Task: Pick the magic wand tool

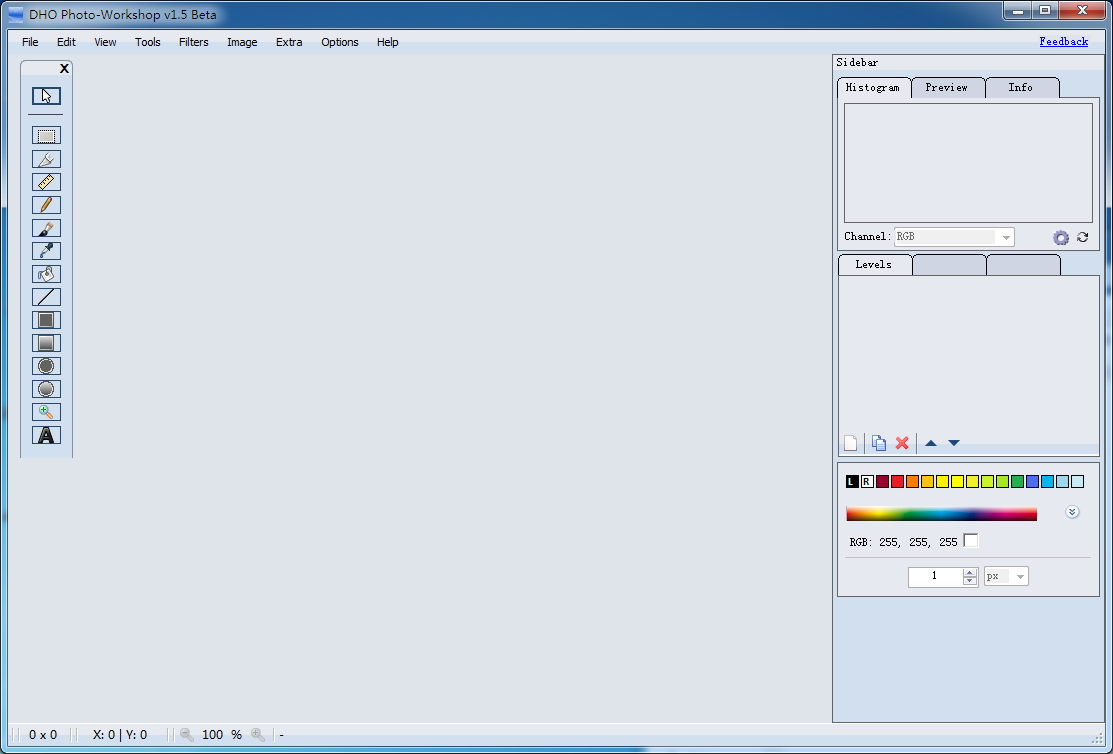Action: tap(46, 159)
